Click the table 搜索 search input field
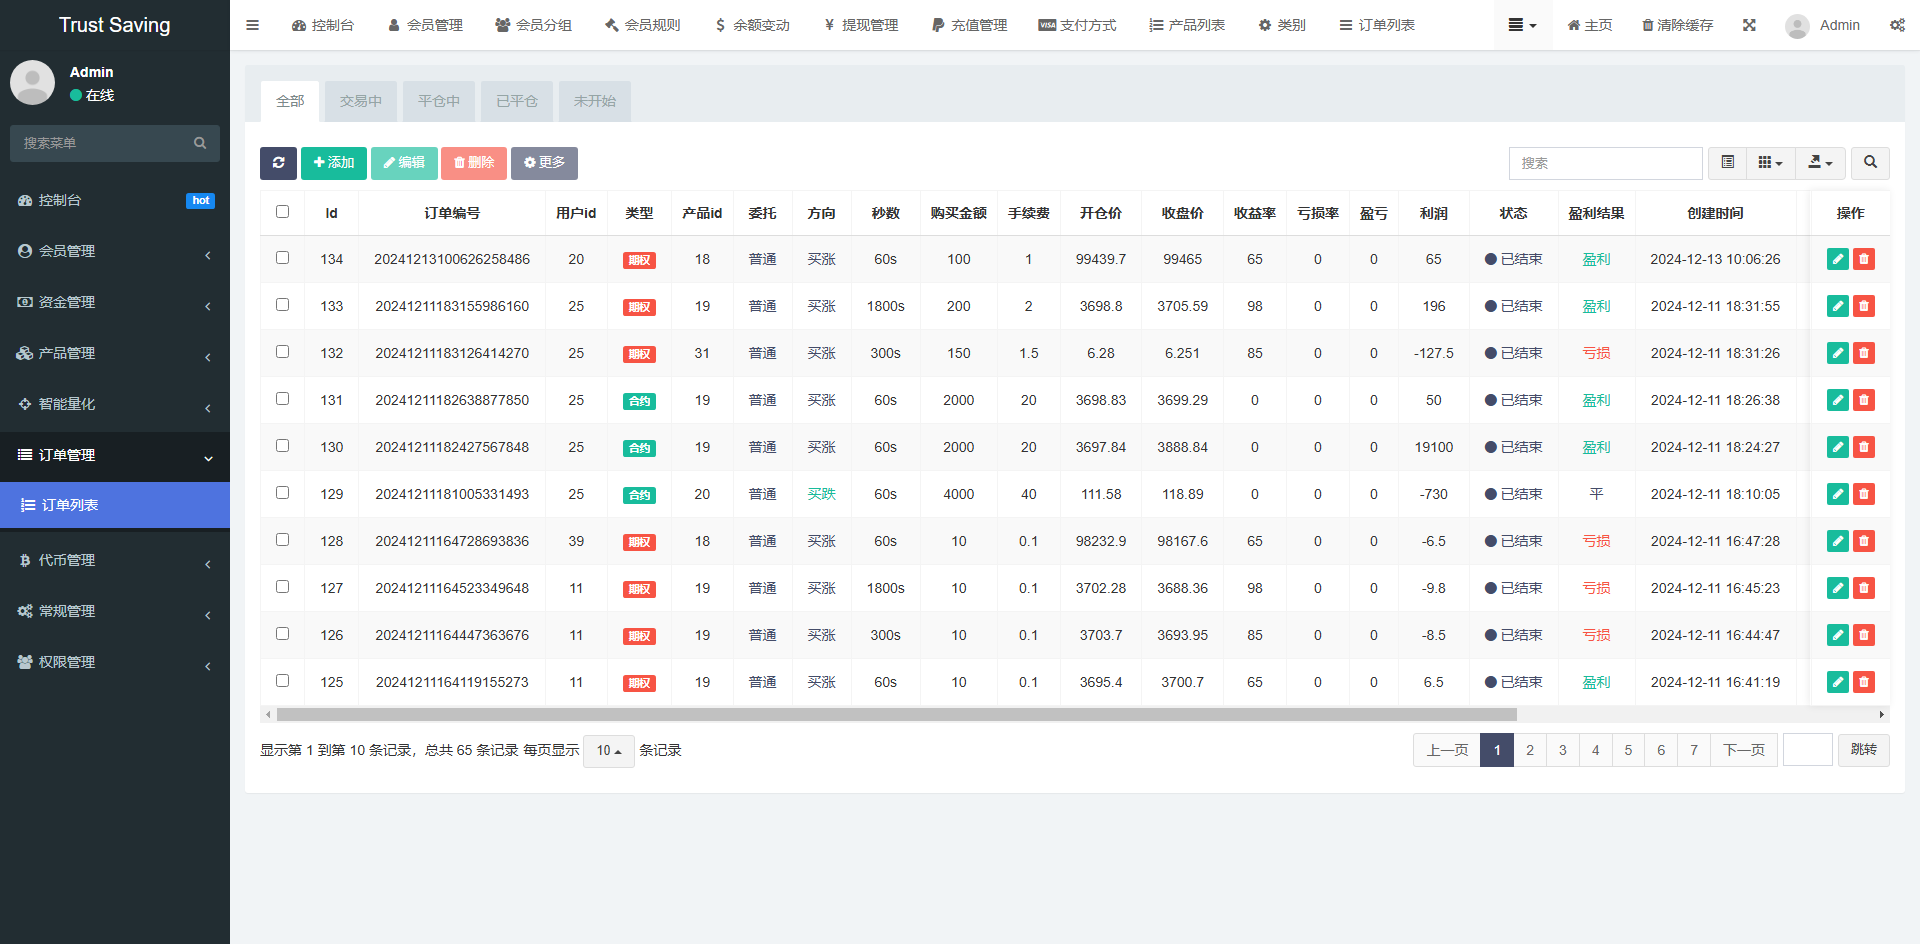 1605,163
